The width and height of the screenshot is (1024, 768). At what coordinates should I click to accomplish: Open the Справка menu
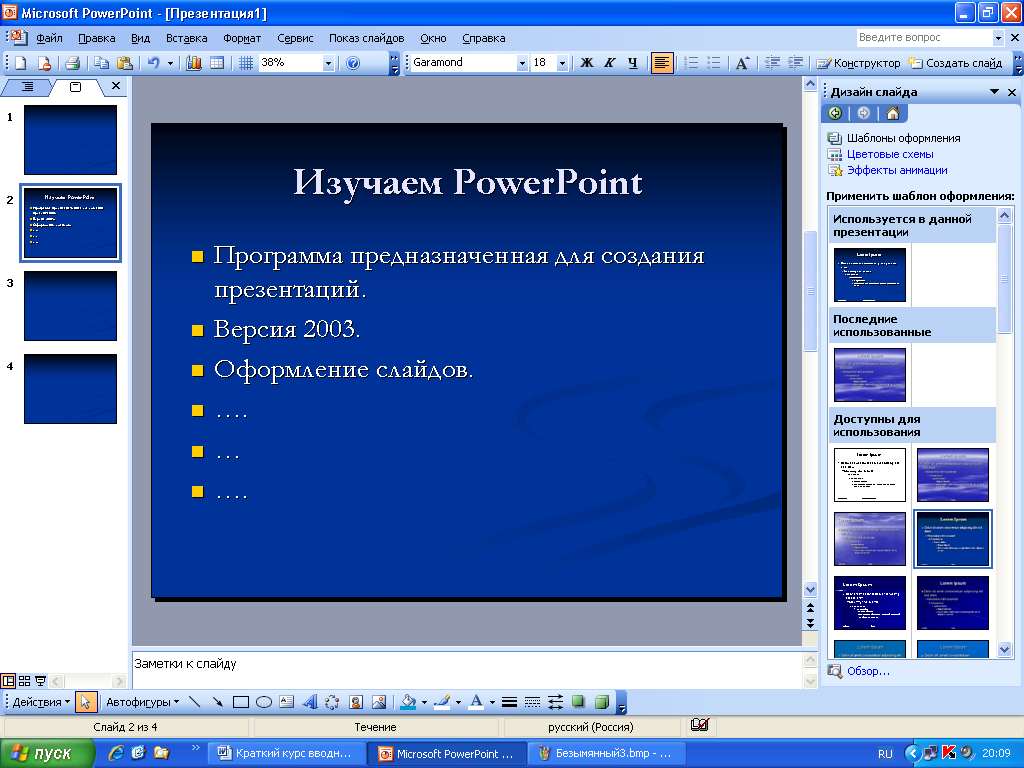(483, 38)
